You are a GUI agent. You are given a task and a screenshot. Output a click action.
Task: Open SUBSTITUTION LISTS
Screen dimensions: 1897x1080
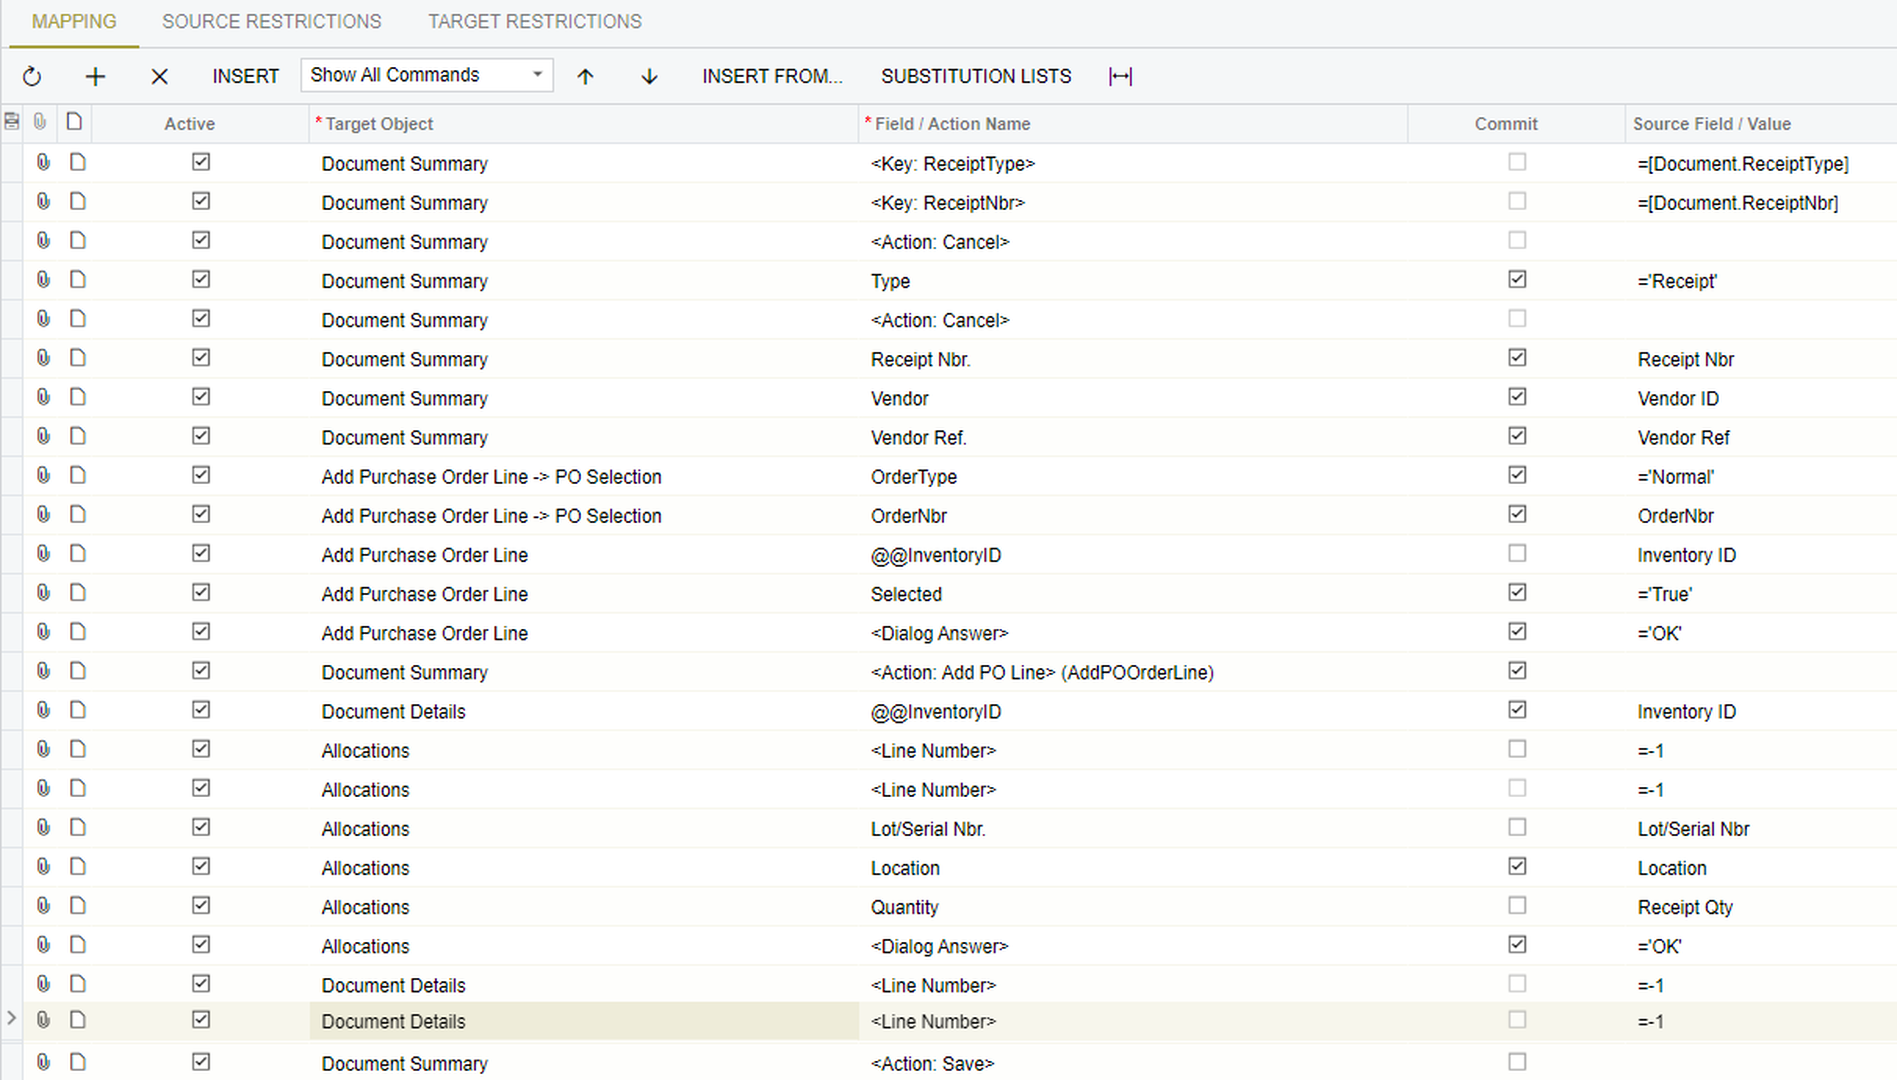[975, 77]
